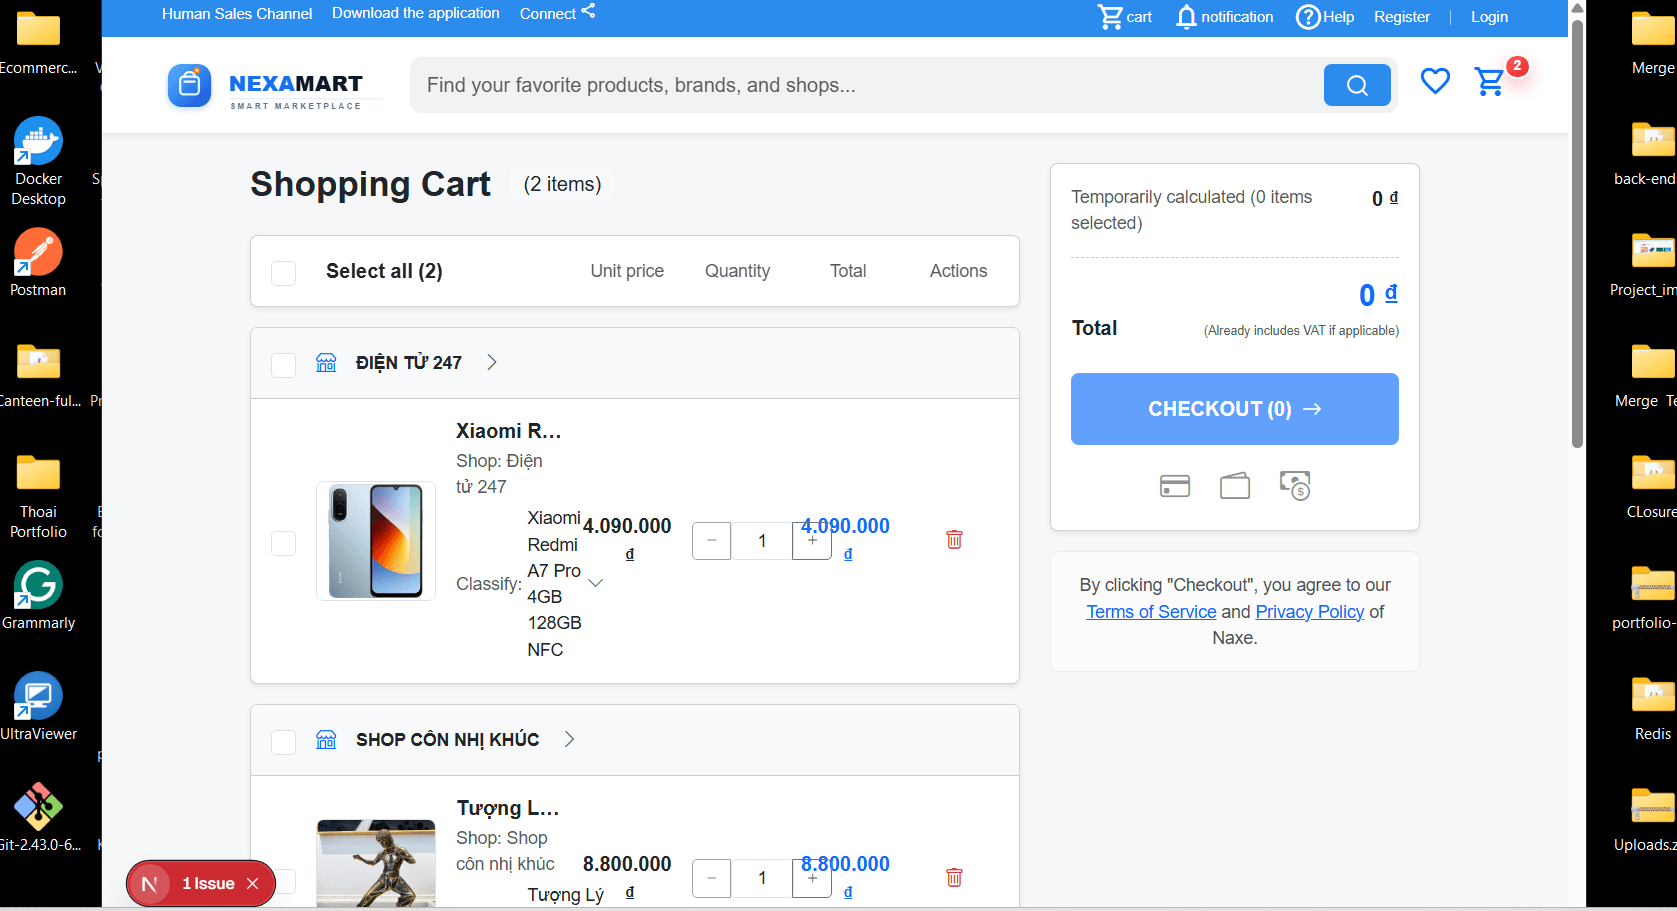The width and height of the screenshot is (1677, 911).
Task: Open Download the application menu item
Action: pos(416,13)
